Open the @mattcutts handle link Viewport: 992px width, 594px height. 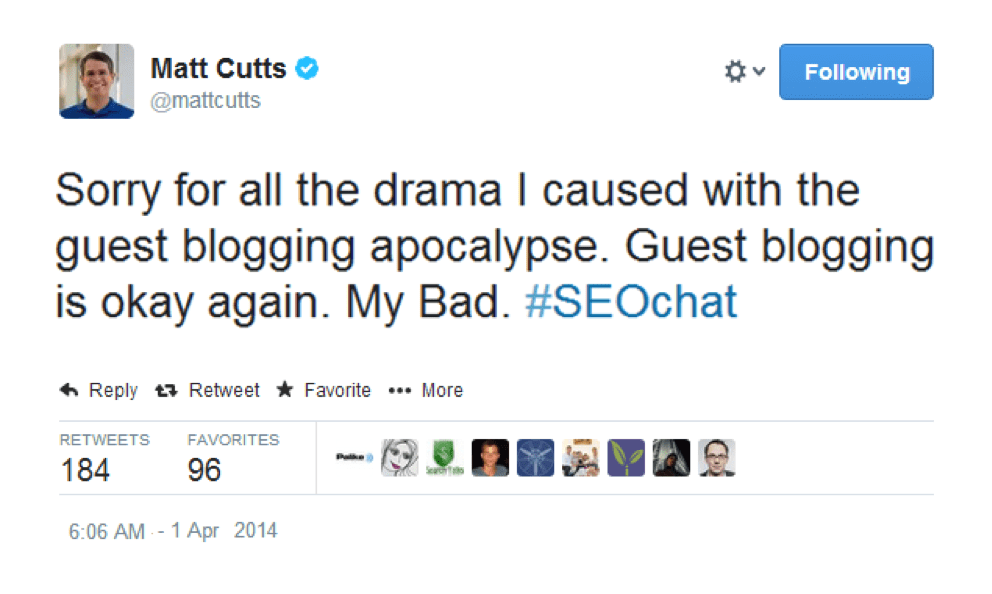click(205, 101)
